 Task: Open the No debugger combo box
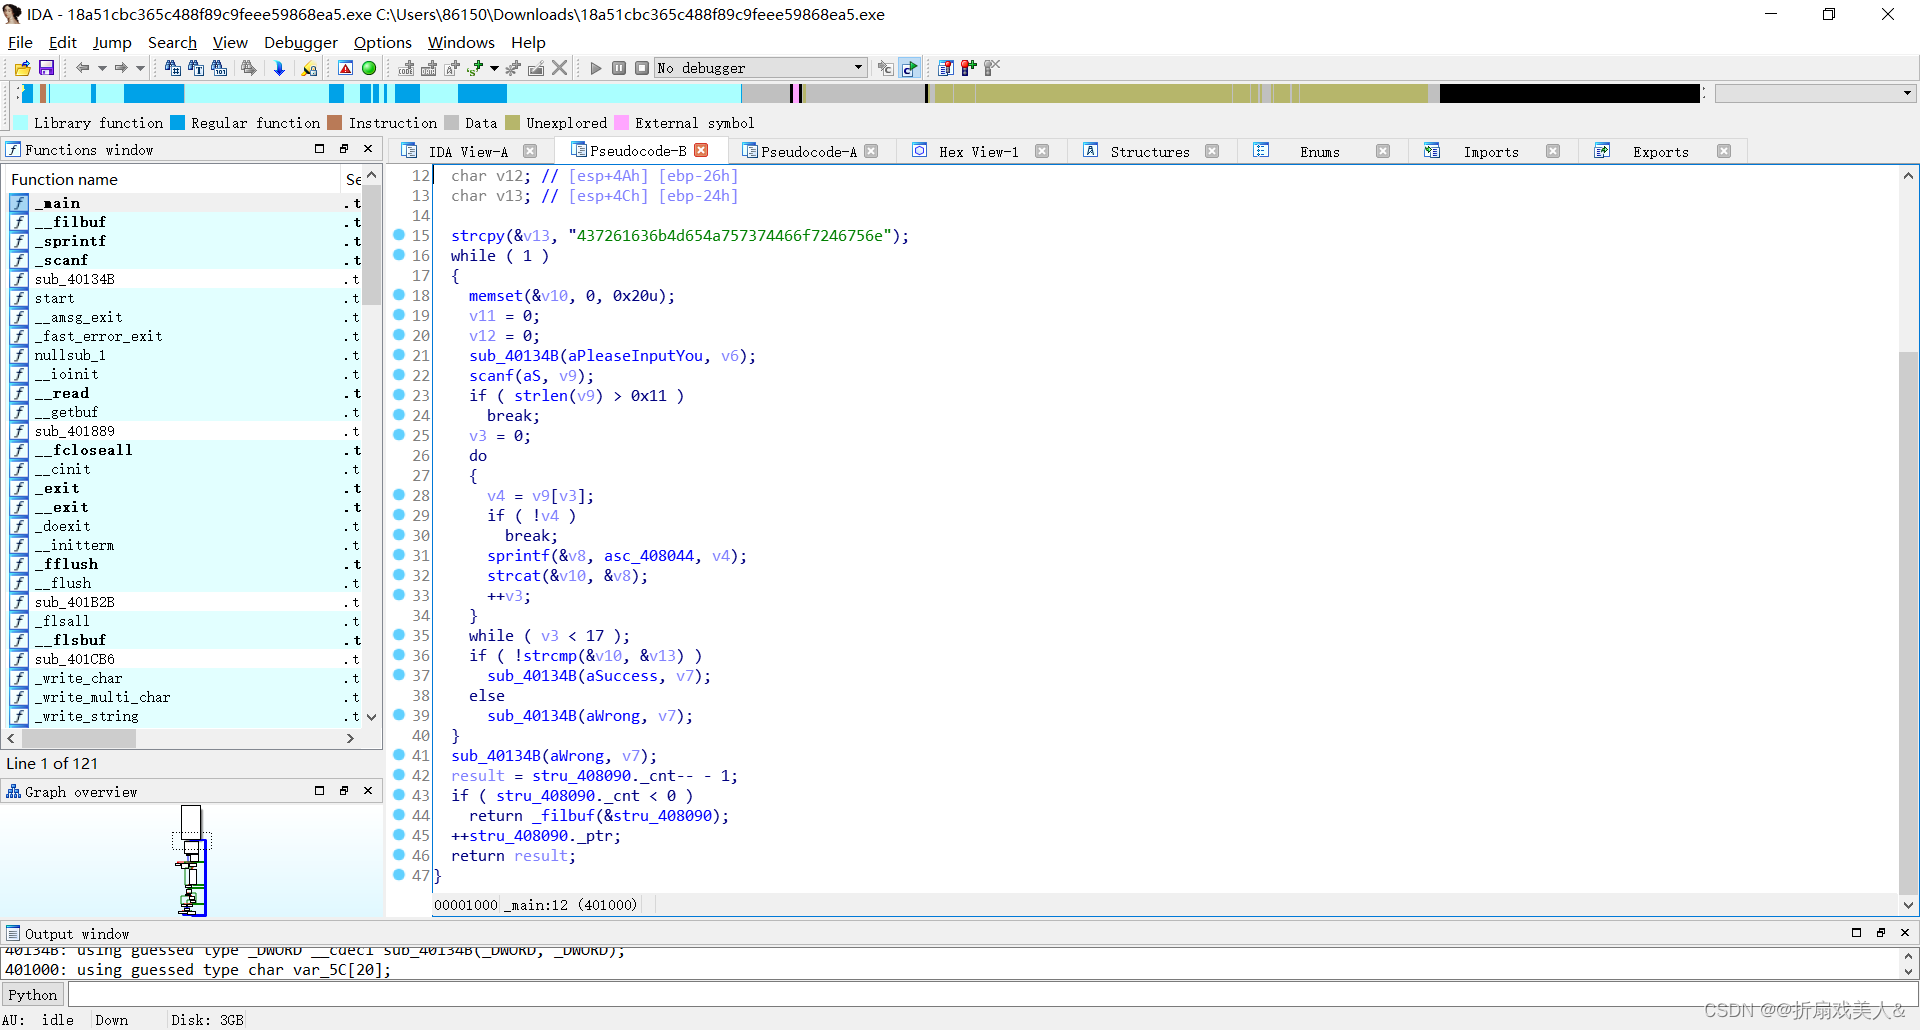click(x=761, y=68)
